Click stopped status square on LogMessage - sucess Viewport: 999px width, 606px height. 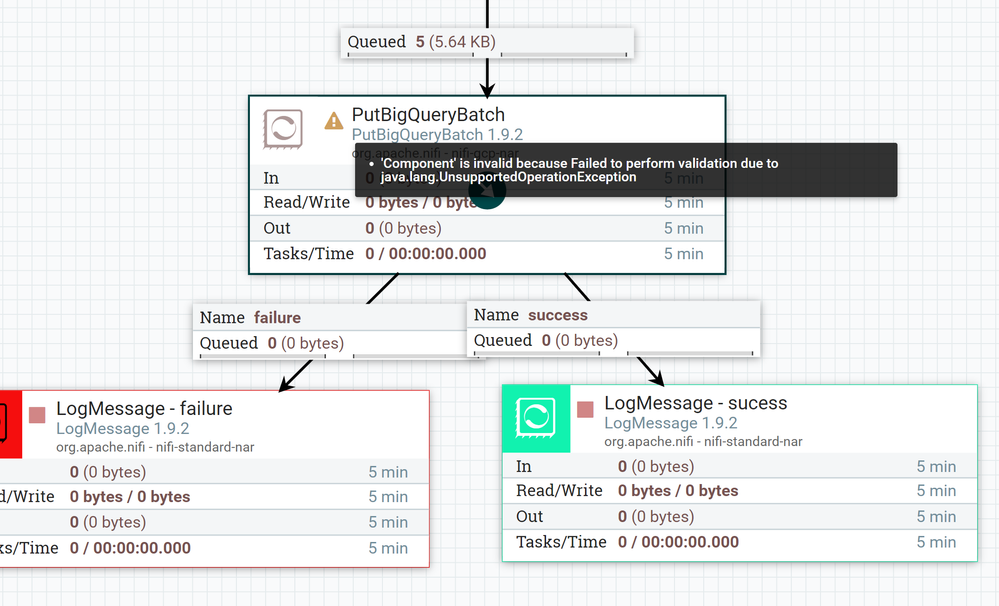coord(585,409)
